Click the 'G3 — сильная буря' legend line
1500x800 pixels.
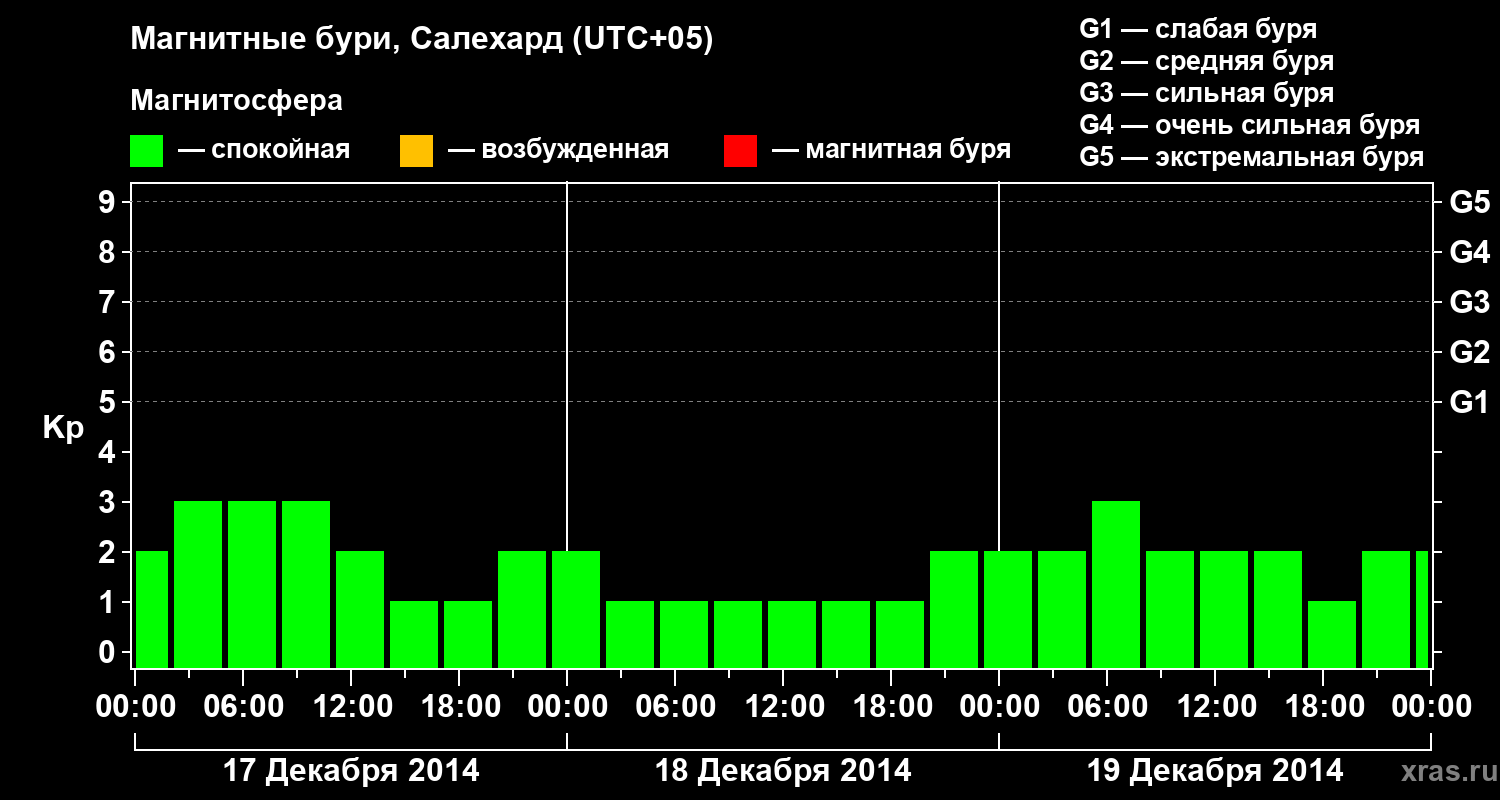click(x=1206, y=93)
